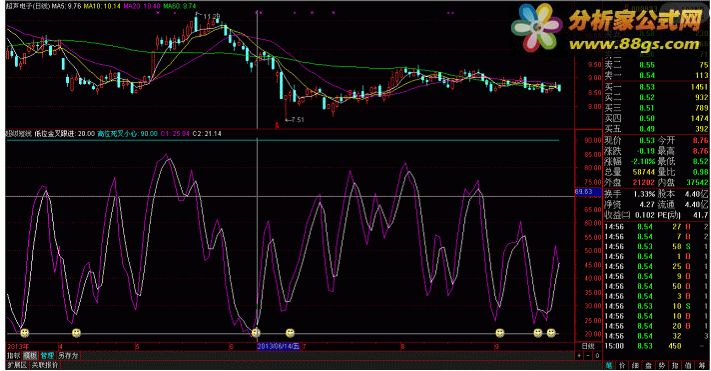Click 管理 to manage indicators
The height and width of the screenshot is (371, 711).
coord(47,356)
